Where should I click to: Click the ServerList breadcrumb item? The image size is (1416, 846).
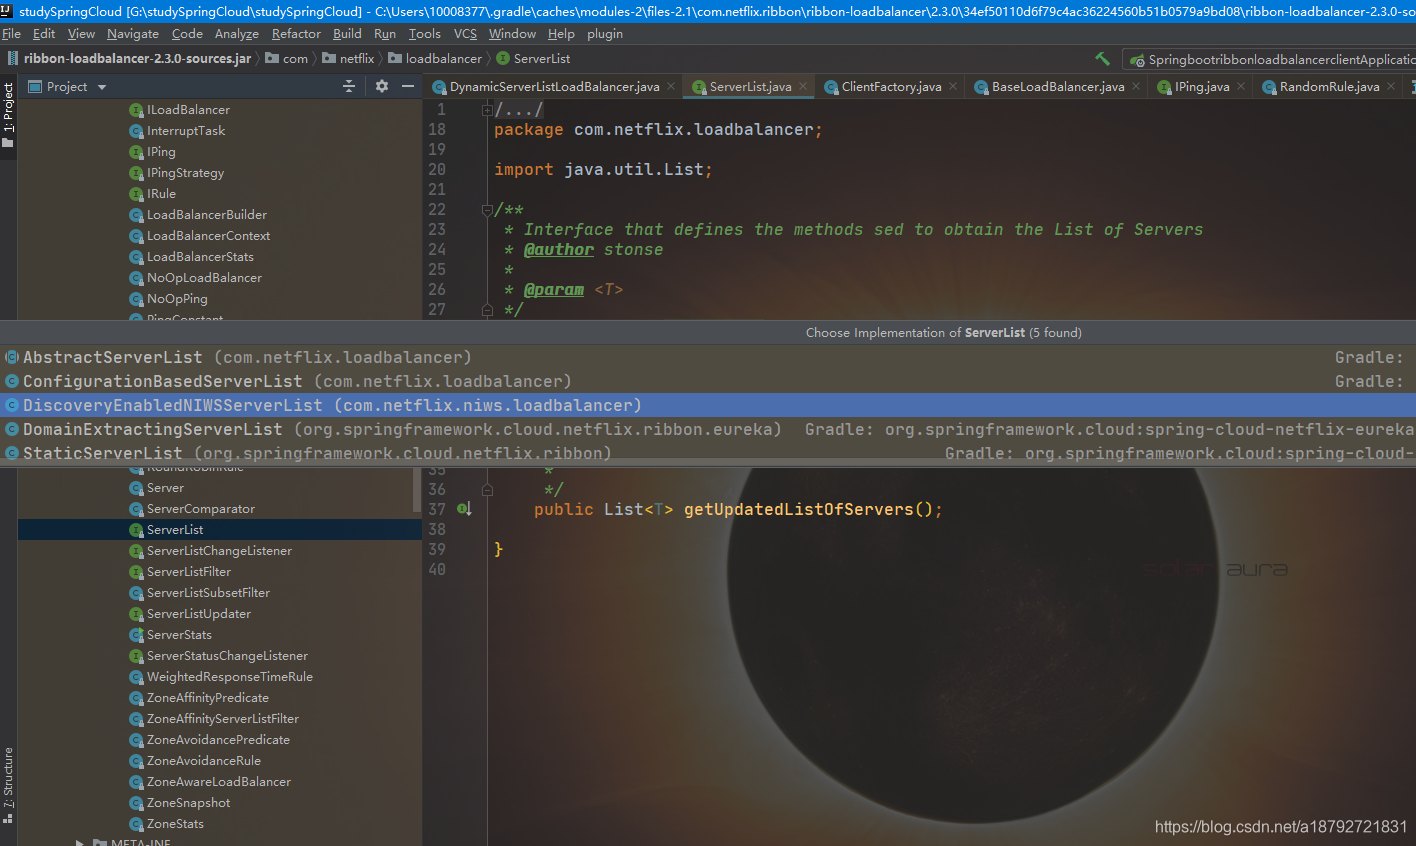533,59
